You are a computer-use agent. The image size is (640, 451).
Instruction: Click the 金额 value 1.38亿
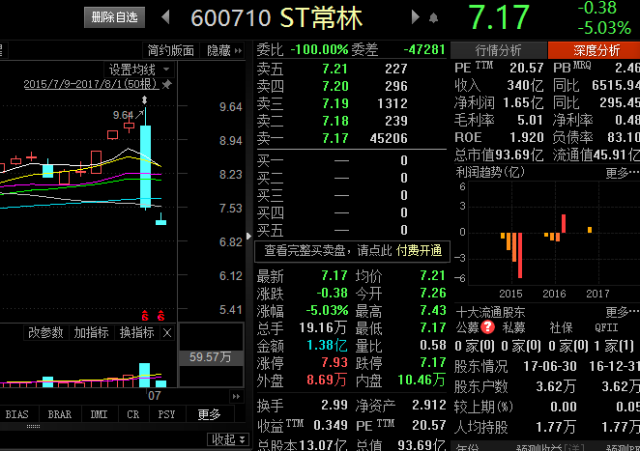click(327, 345)
